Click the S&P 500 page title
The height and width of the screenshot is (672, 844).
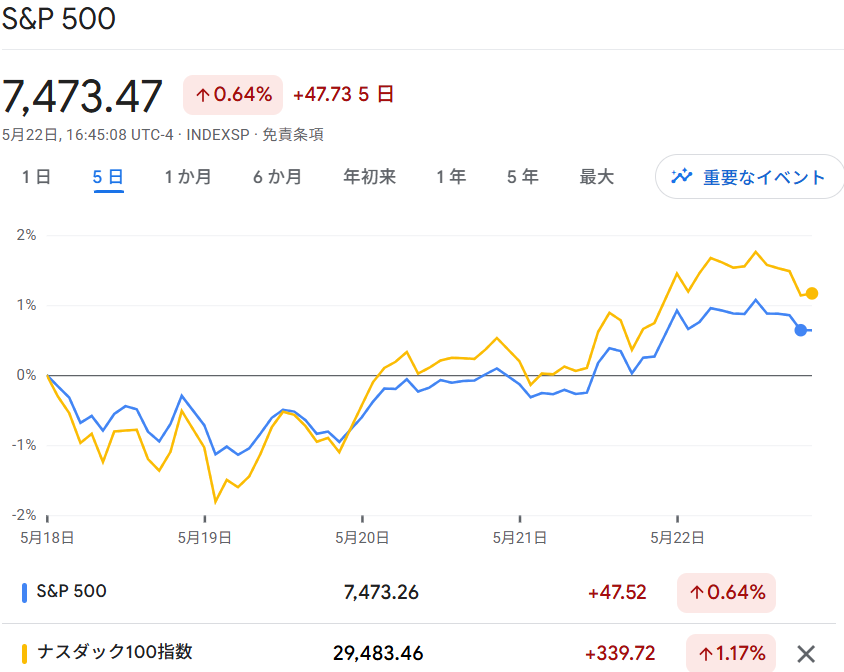point(59,18)
